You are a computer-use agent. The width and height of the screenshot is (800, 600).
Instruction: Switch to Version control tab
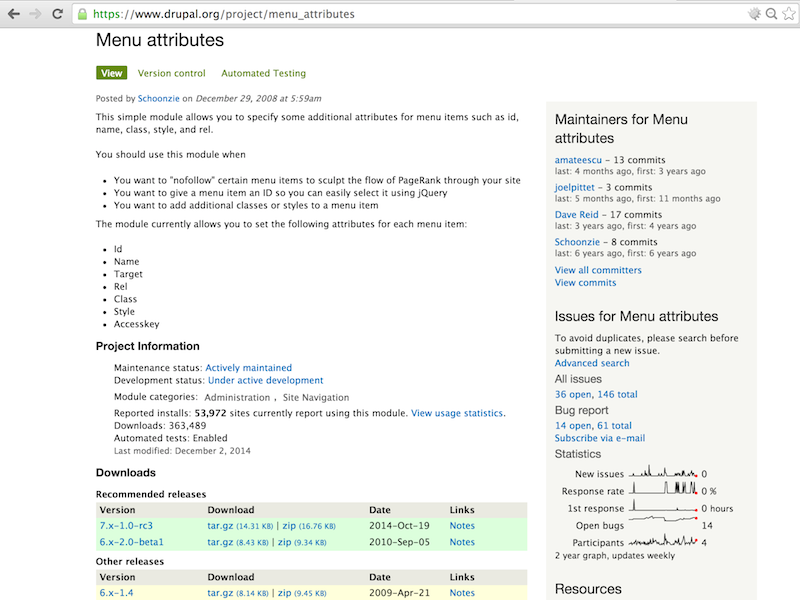click(171, 73)
